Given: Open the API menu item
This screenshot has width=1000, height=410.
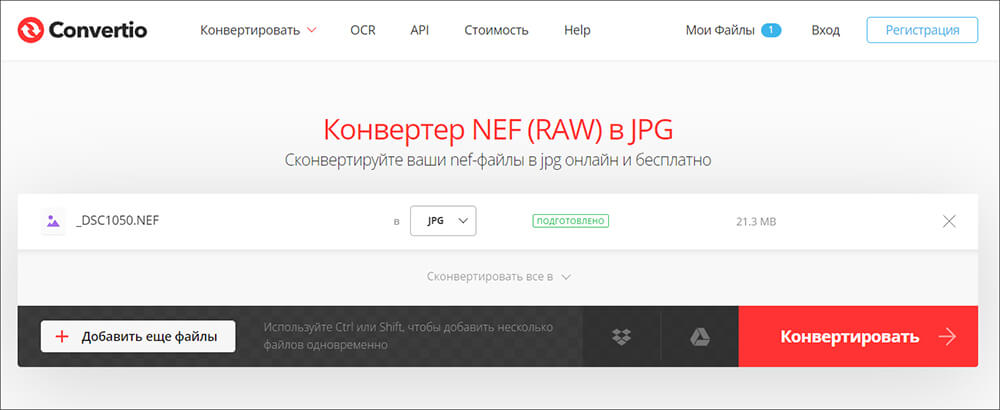Looking at the screenshot, I should pos(420,30).
